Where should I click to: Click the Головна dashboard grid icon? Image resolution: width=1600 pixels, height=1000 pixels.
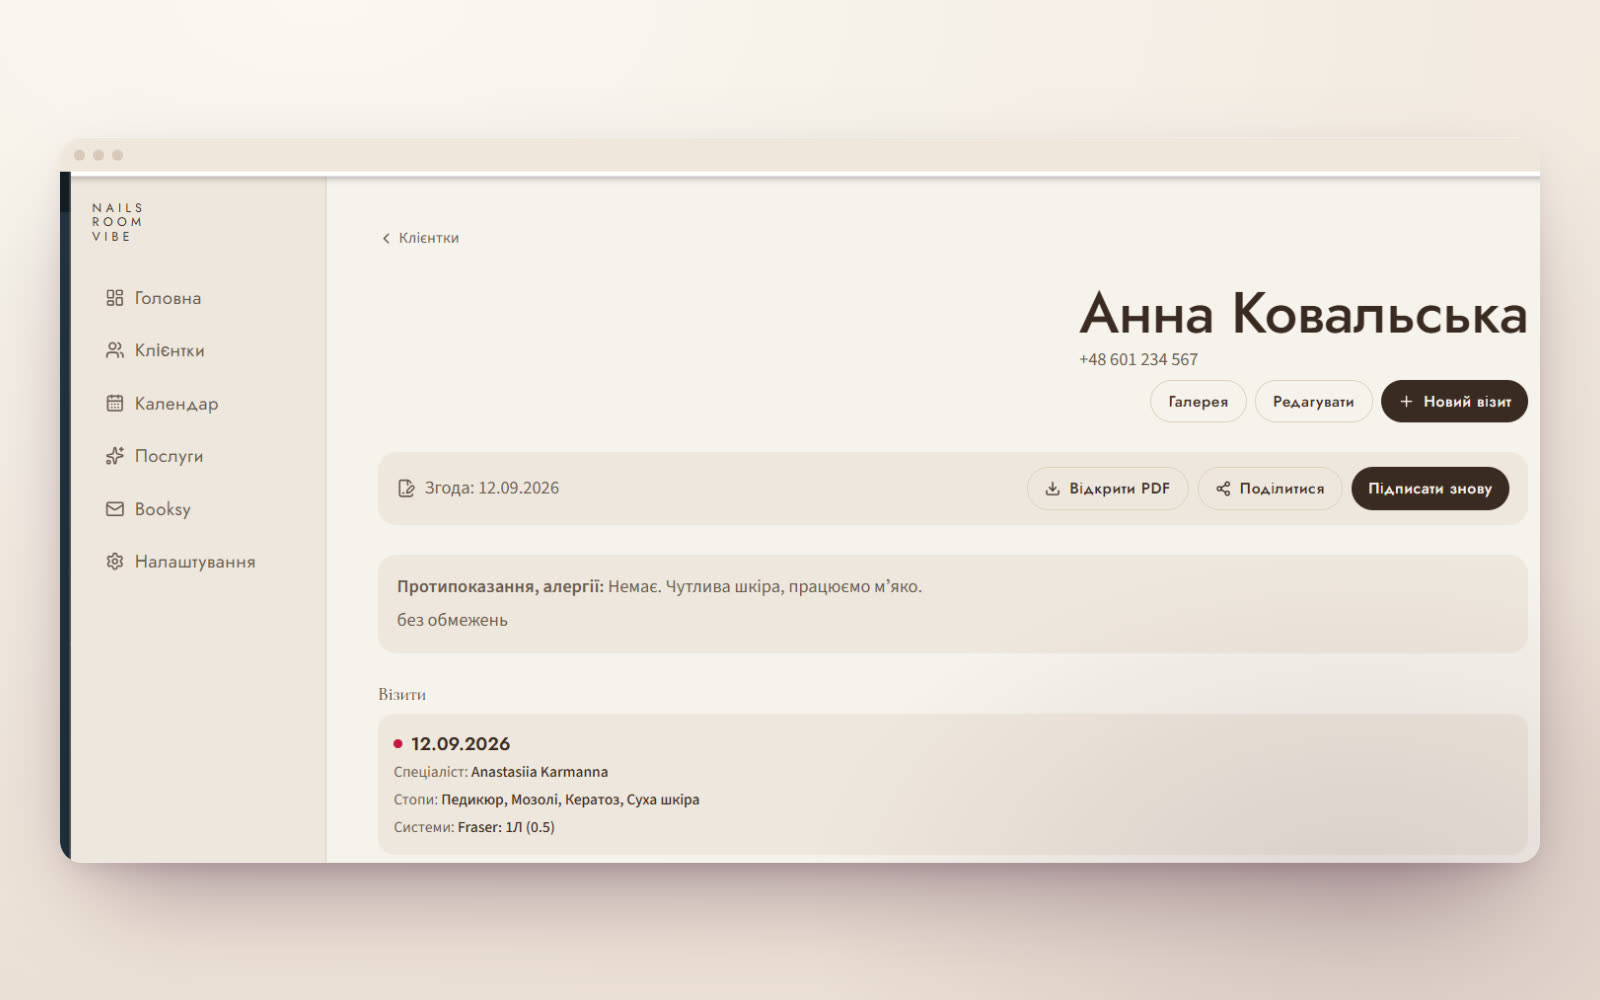[115, 298]
